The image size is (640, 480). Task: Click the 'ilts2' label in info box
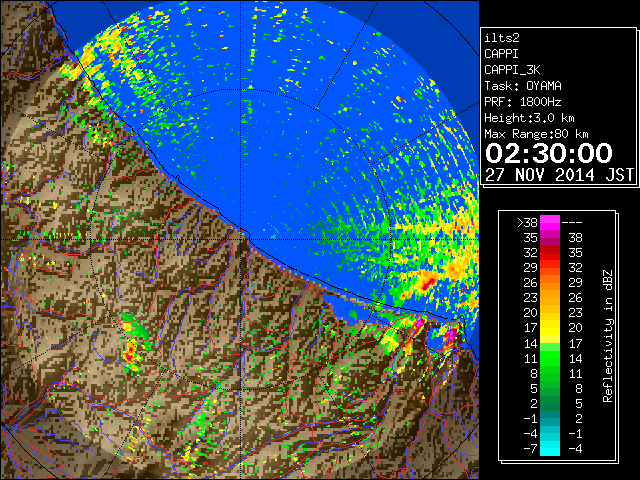click(x=502, y=38)
